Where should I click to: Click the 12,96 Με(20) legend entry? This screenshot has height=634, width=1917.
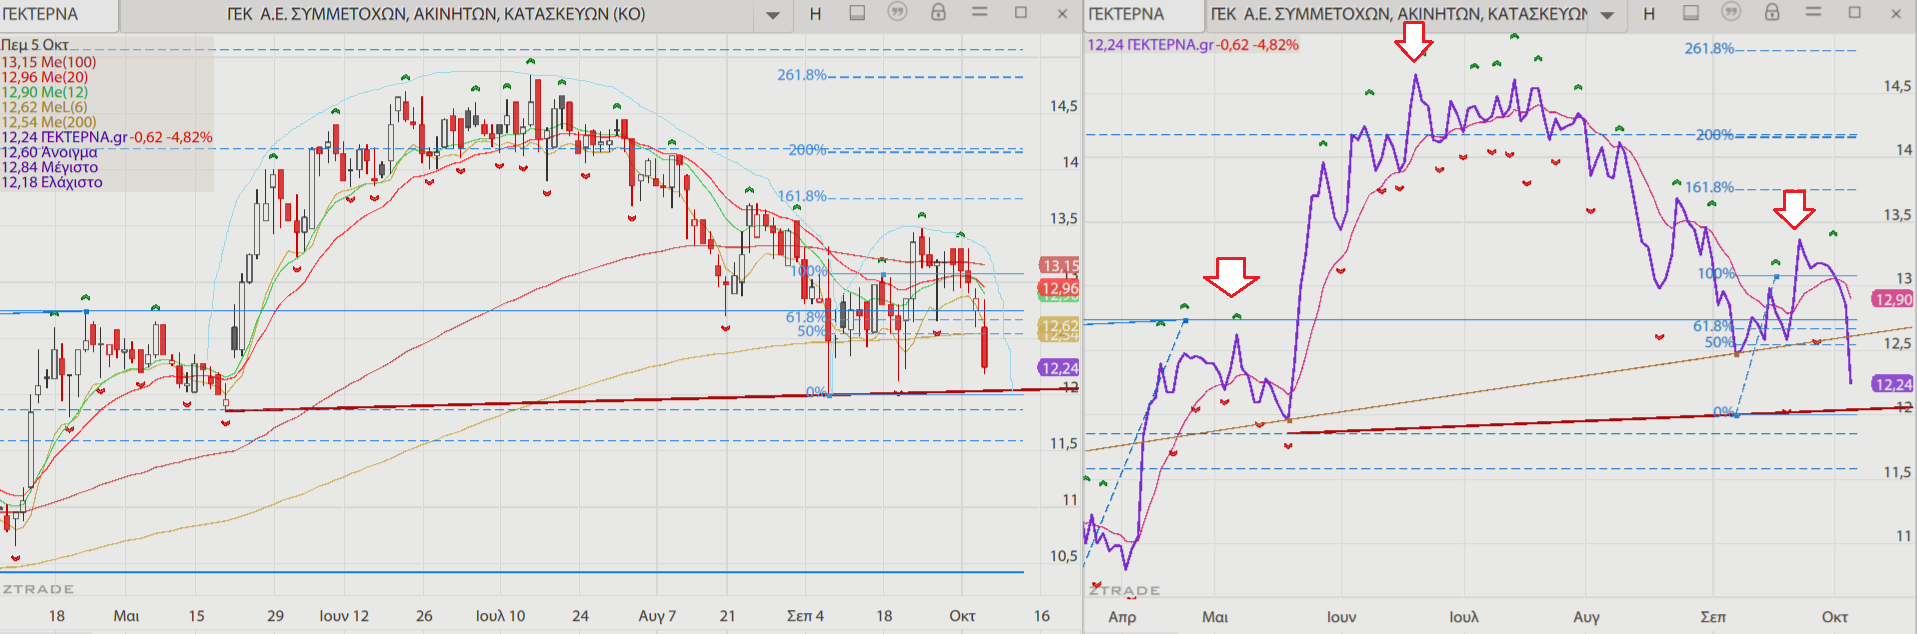point(45,77)
